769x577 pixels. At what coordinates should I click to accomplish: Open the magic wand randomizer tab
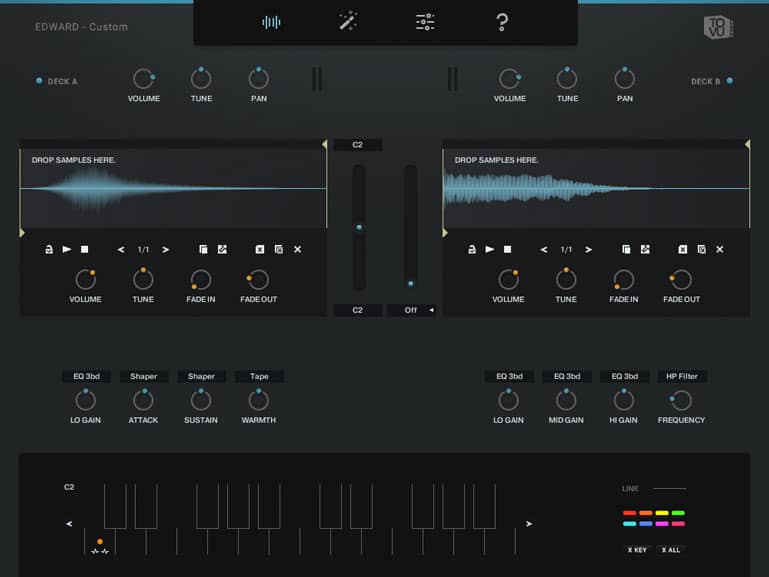348,22
